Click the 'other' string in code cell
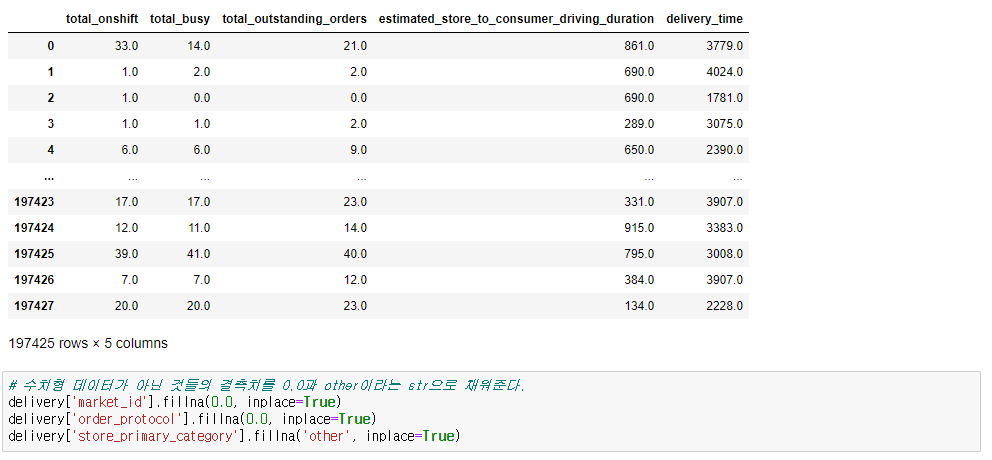992x460 pixels. [327, 436]
